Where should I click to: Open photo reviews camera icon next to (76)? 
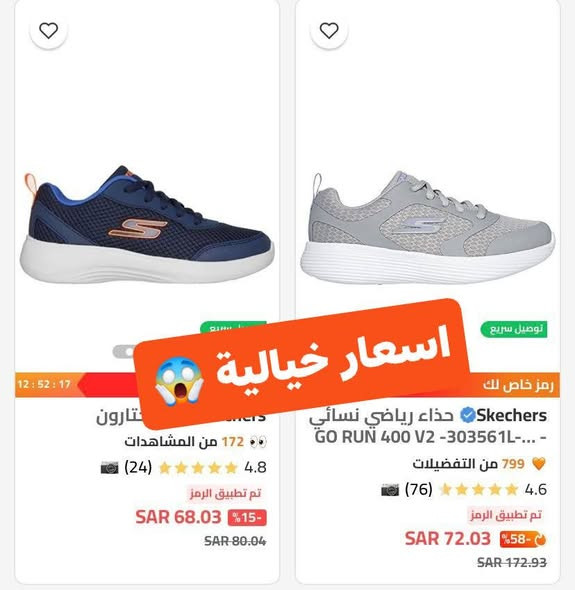[x=390, y=490]
